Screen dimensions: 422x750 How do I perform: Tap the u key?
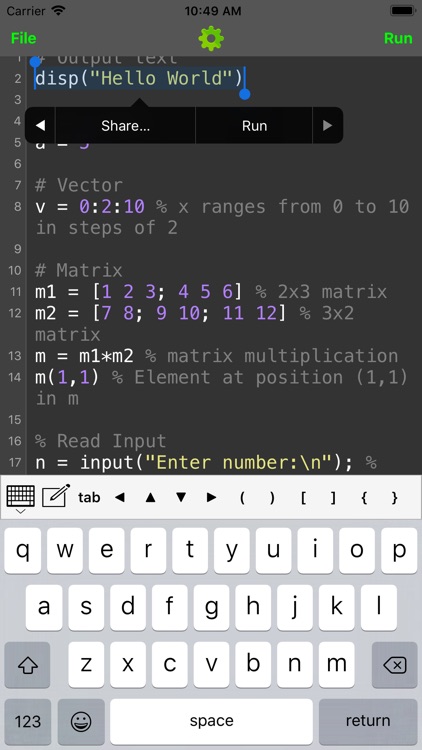(274, 551)
